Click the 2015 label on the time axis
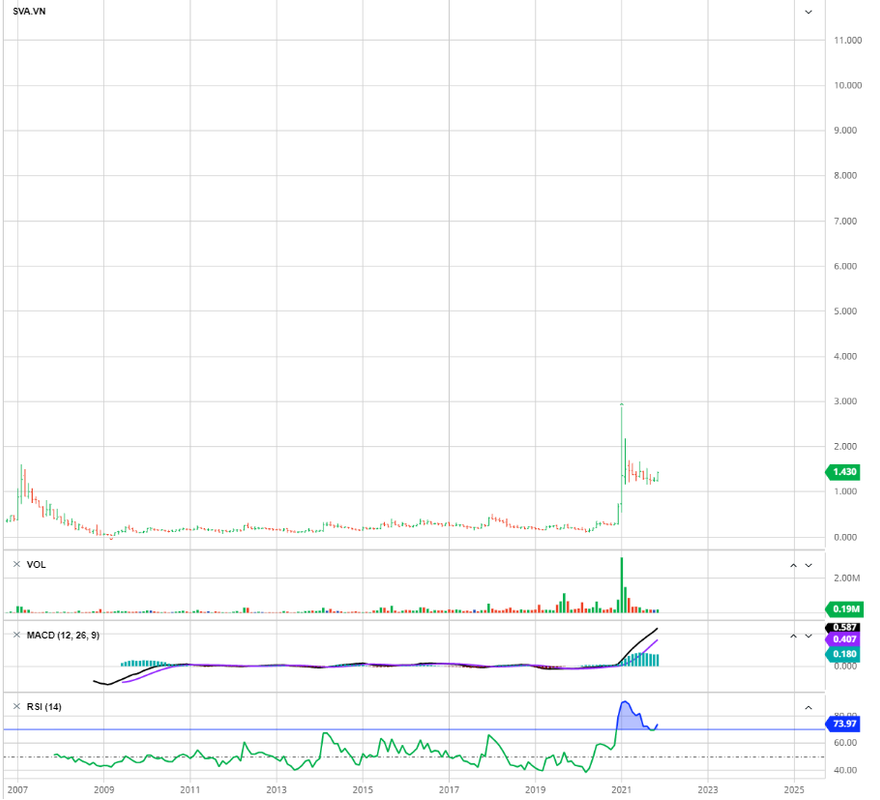Viewport: 880px width, 800px height. [363, 789]
